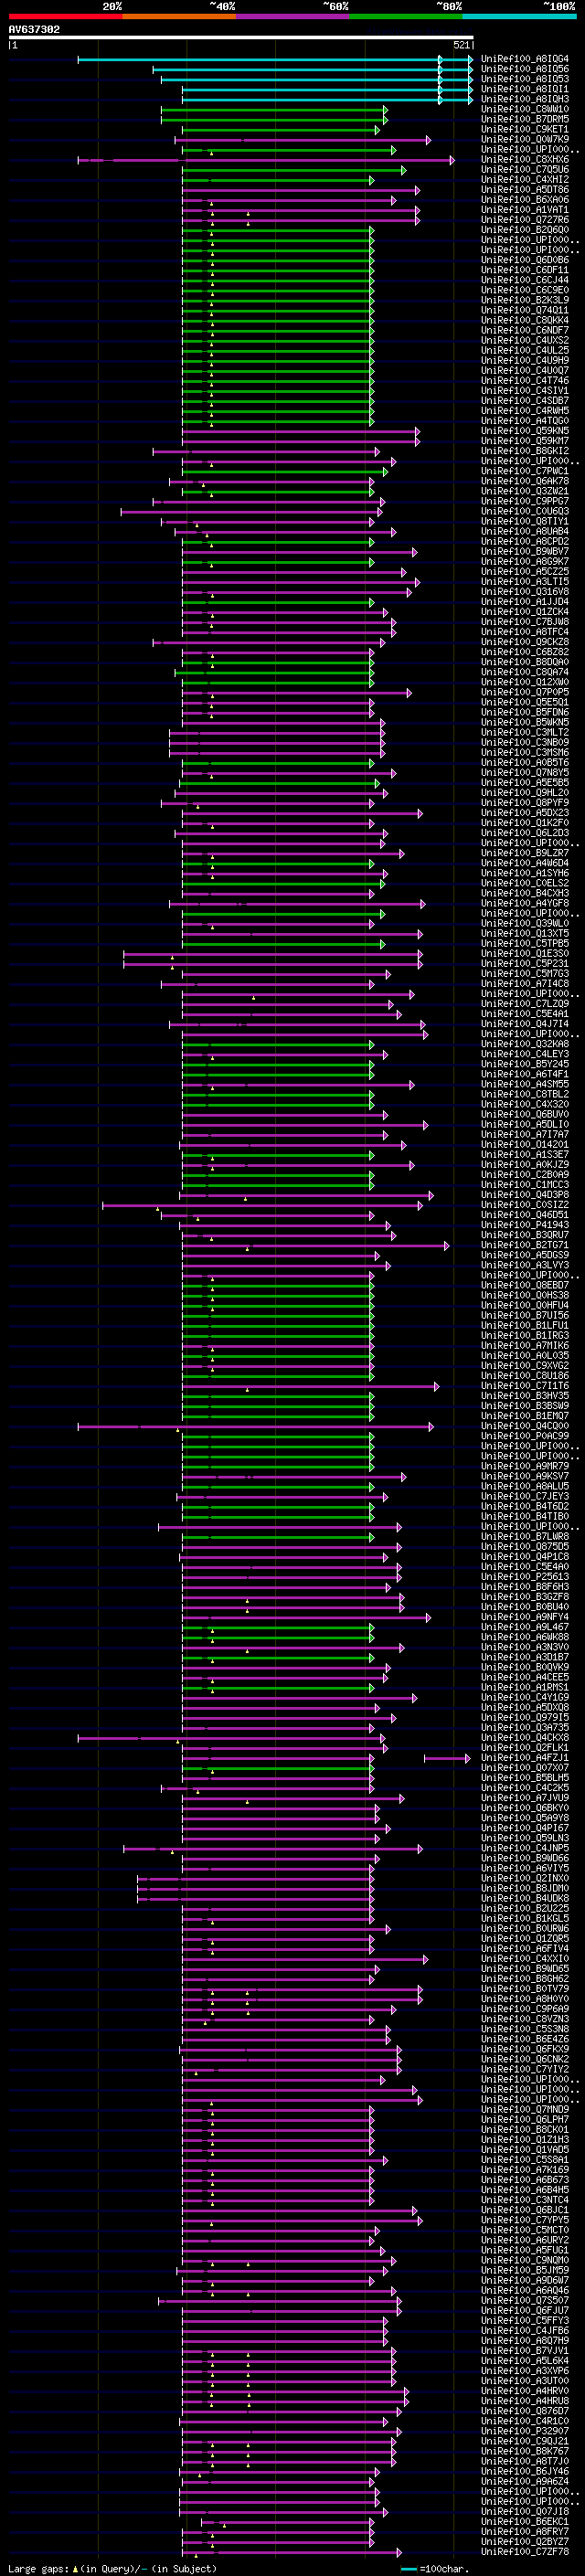585x2576 pixels.
Task: Open hit UniRef100_A8IQI1
Action: tap(525, 89)
